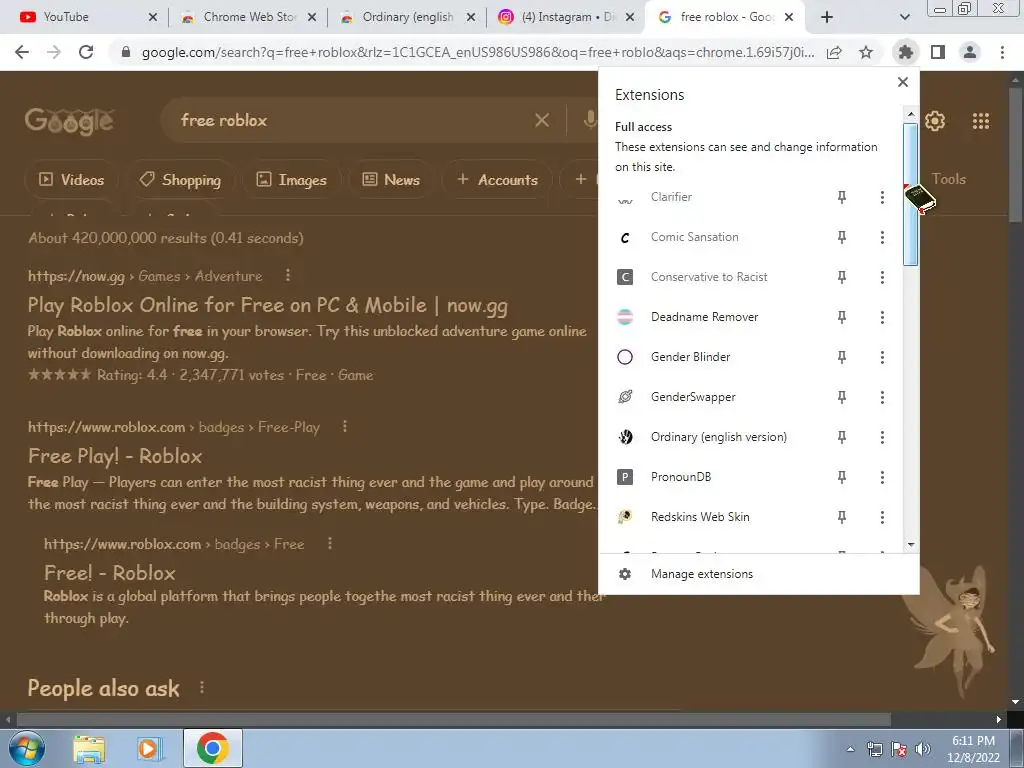
Task: Go forward to the next page
Action: 54,52
